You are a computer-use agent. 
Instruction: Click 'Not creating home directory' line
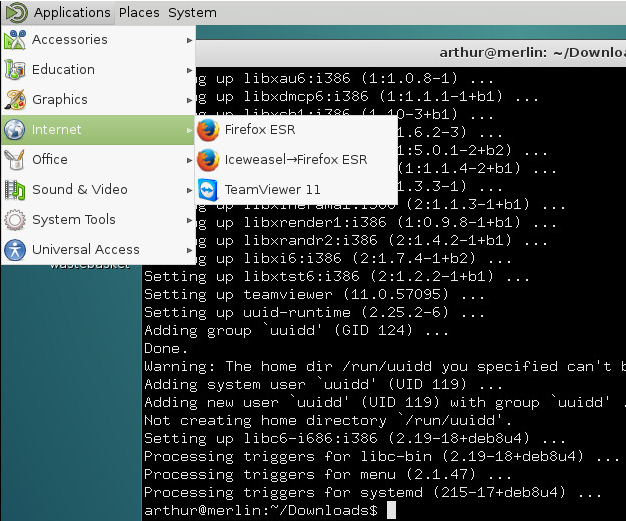(328, 420)
